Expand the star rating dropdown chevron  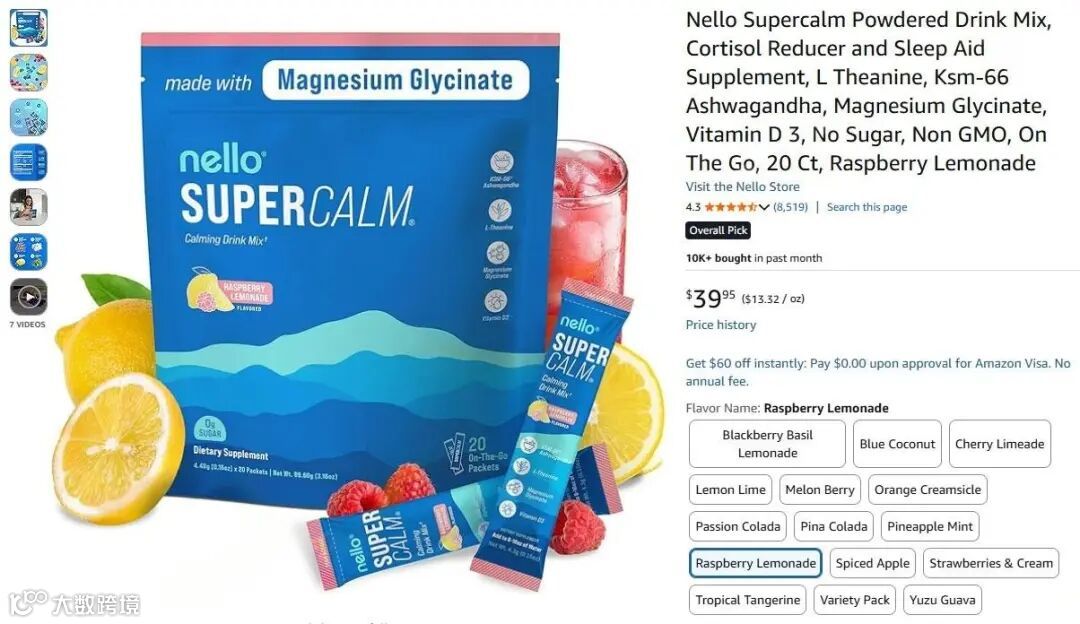(764, 207)
